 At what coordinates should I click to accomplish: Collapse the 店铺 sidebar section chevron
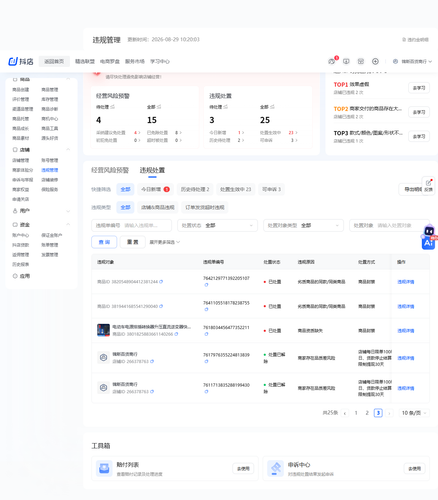(68, 150)
